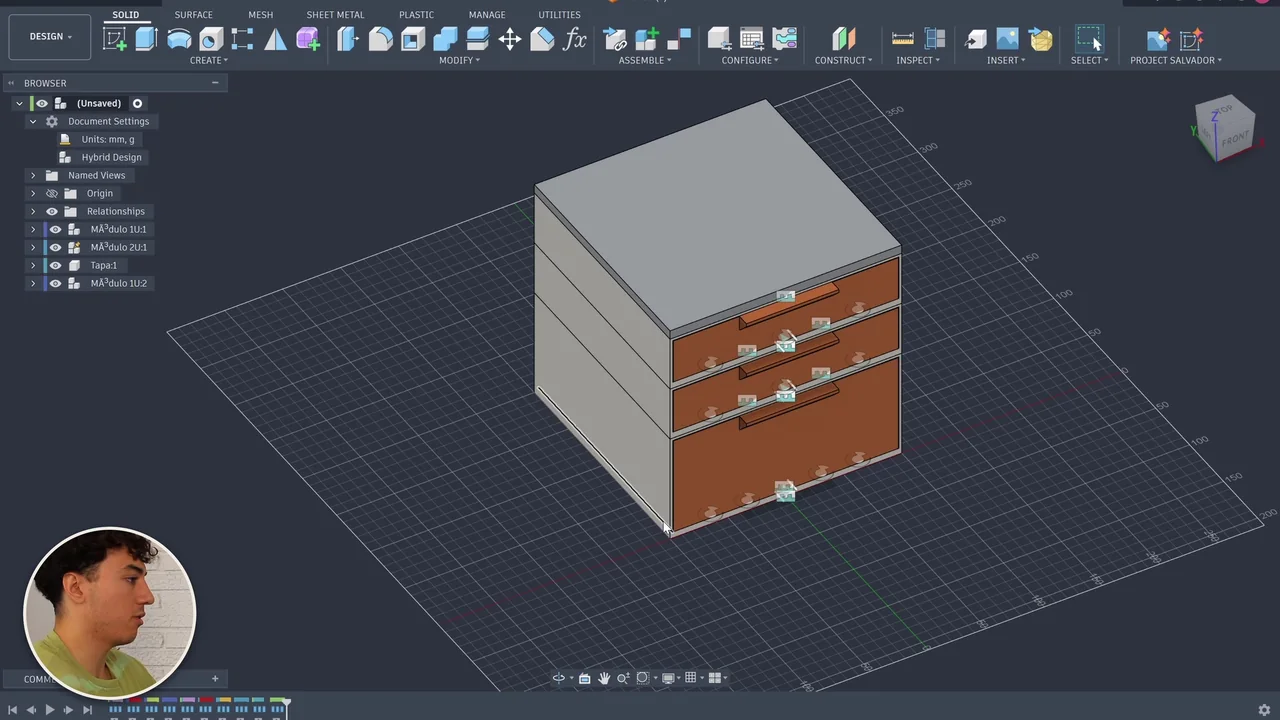Switch to the MESH tab
The height and width of the screenshot is (720, 1280).
[x=260, y=15]
